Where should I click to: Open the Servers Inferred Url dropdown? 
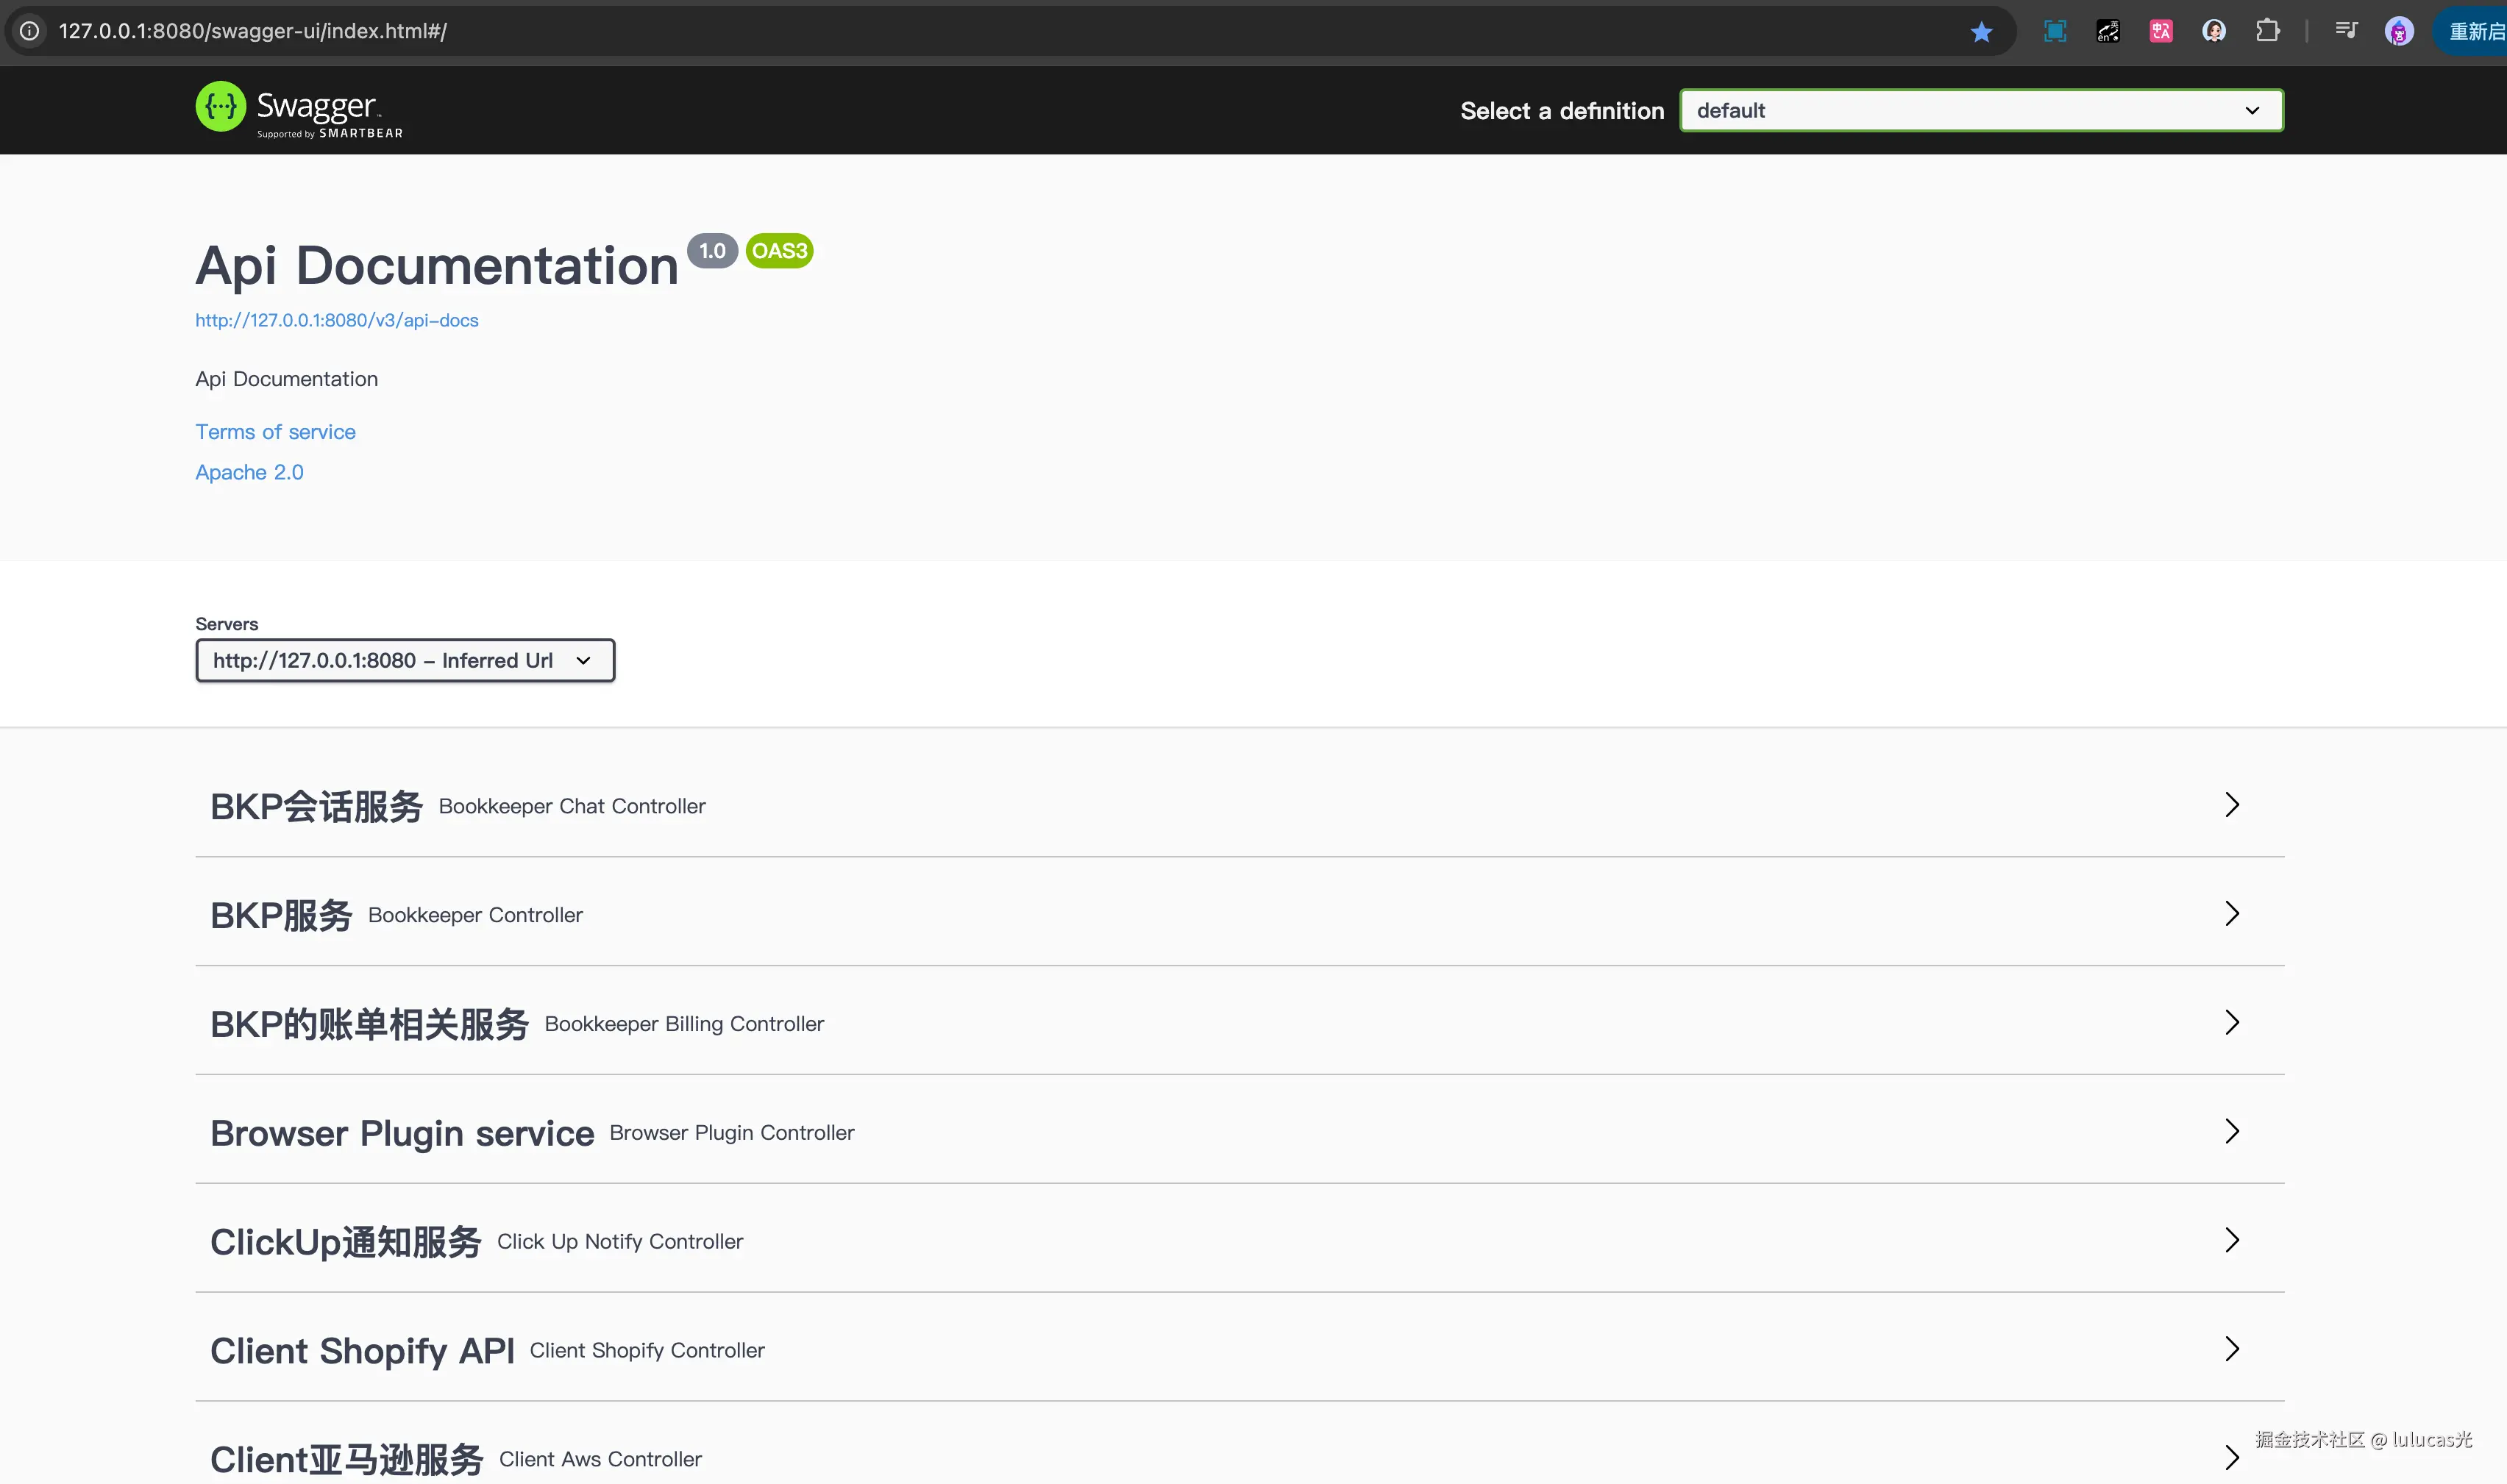point(405,661)
